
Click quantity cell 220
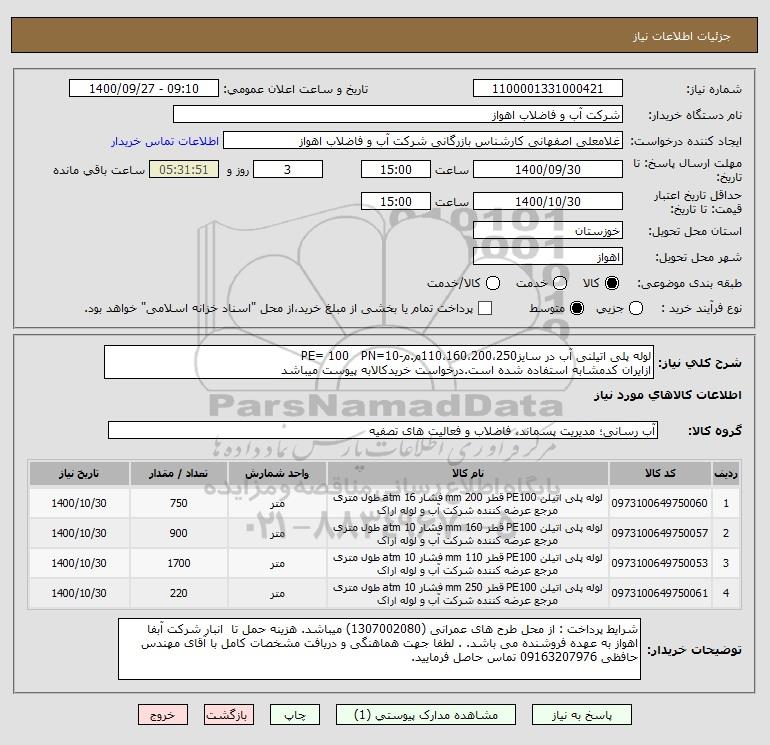(179, 593)
